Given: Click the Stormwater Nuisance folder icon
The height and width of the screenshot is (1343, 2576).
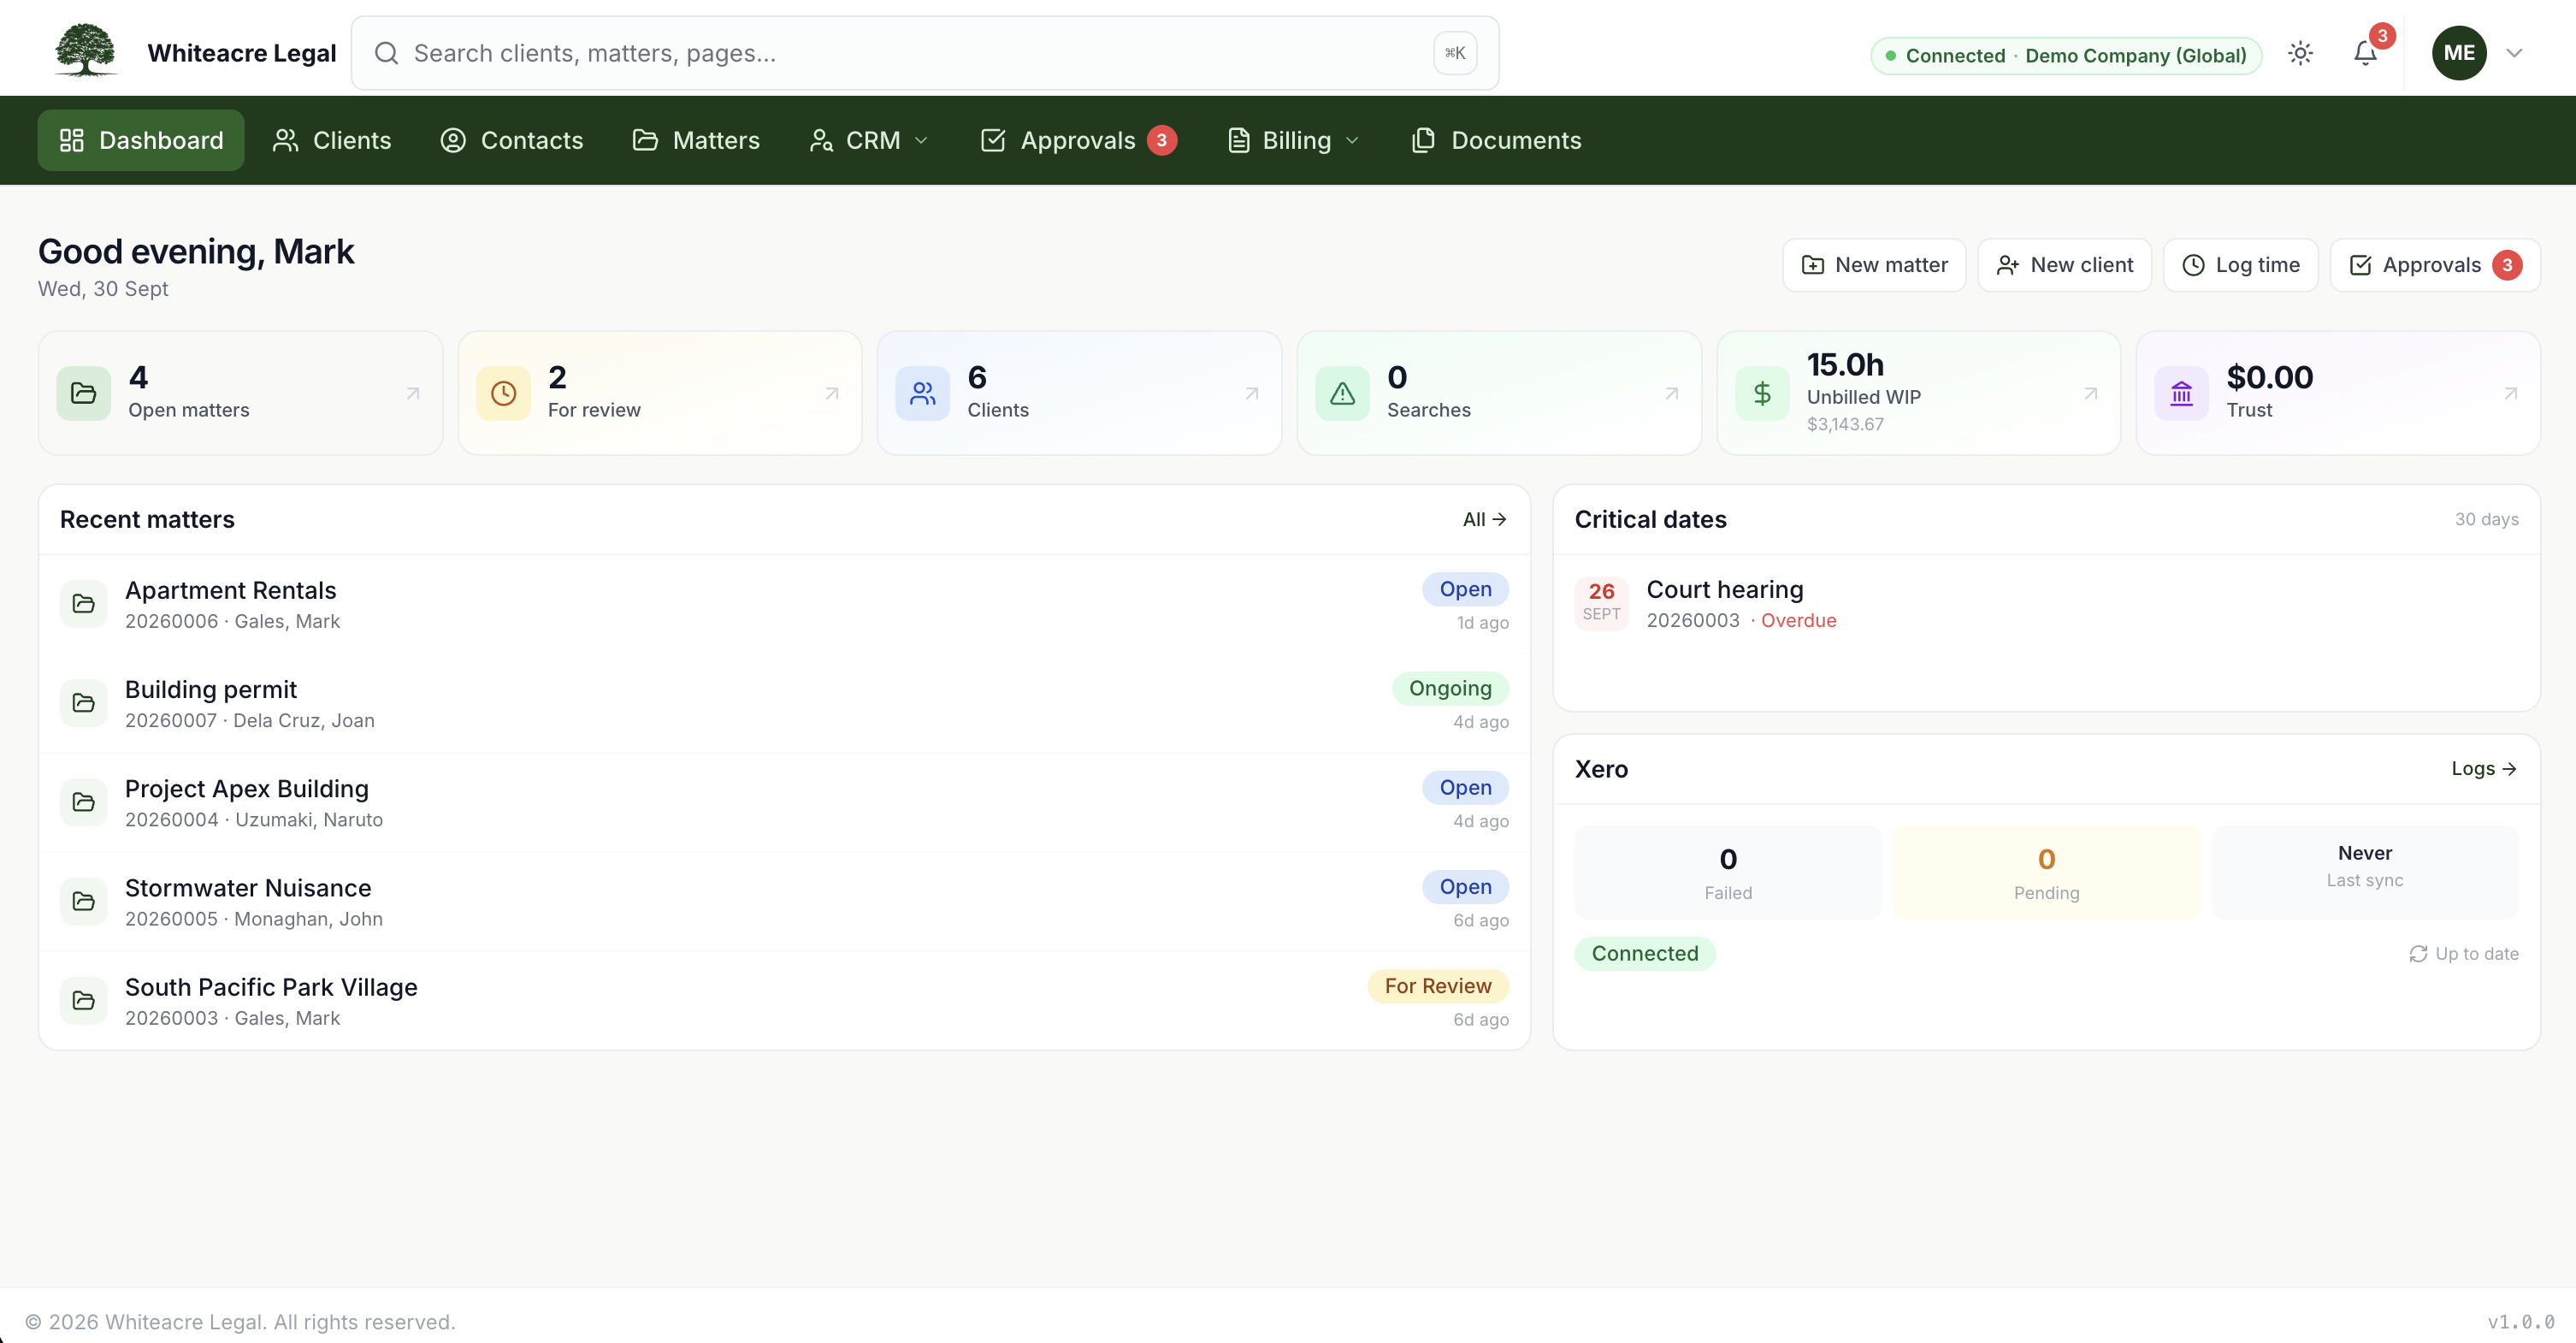Looking at the screenshot, I should pos(84,901).
